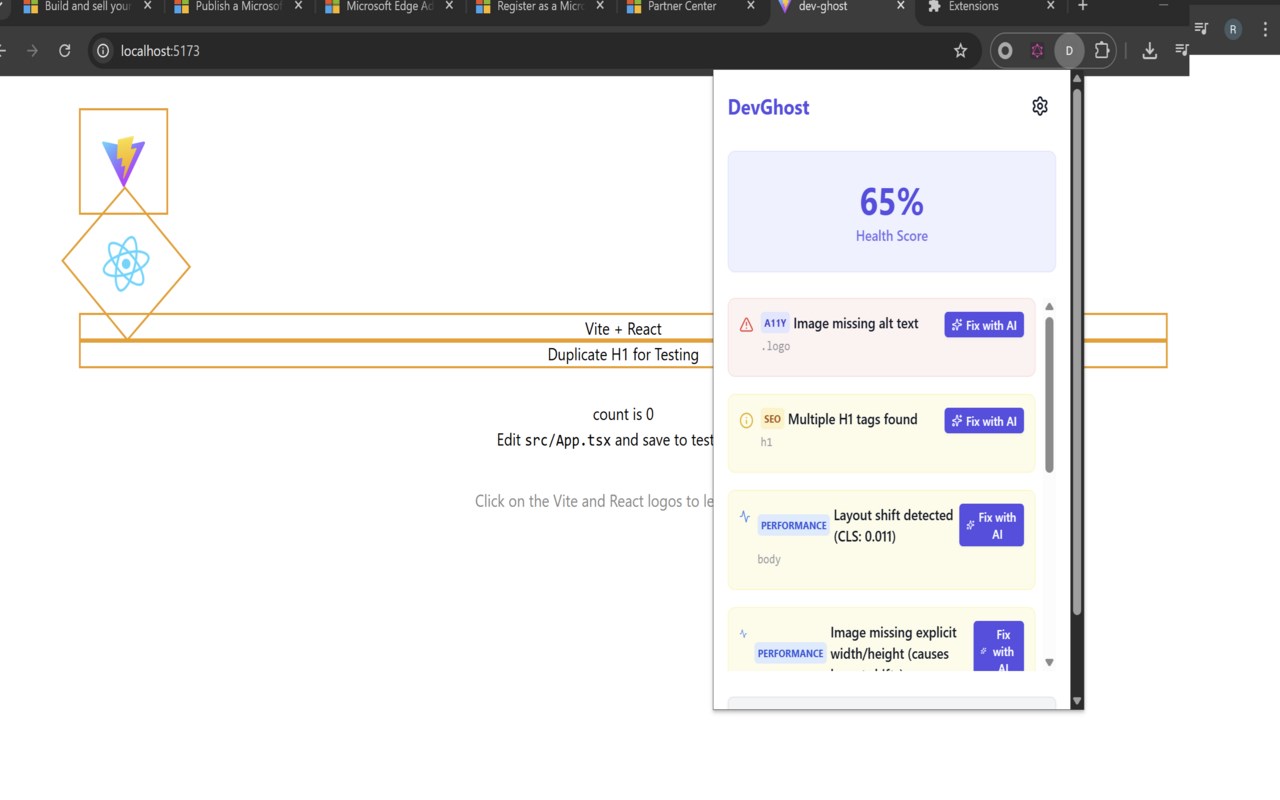This screenshot has width=1280, height=800.
Task: Click the SEO badge
Action: tap(772, 419)
